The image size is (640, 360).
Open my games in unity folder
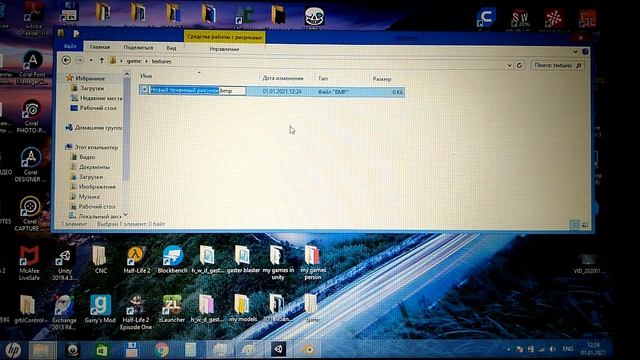(278, 262)
